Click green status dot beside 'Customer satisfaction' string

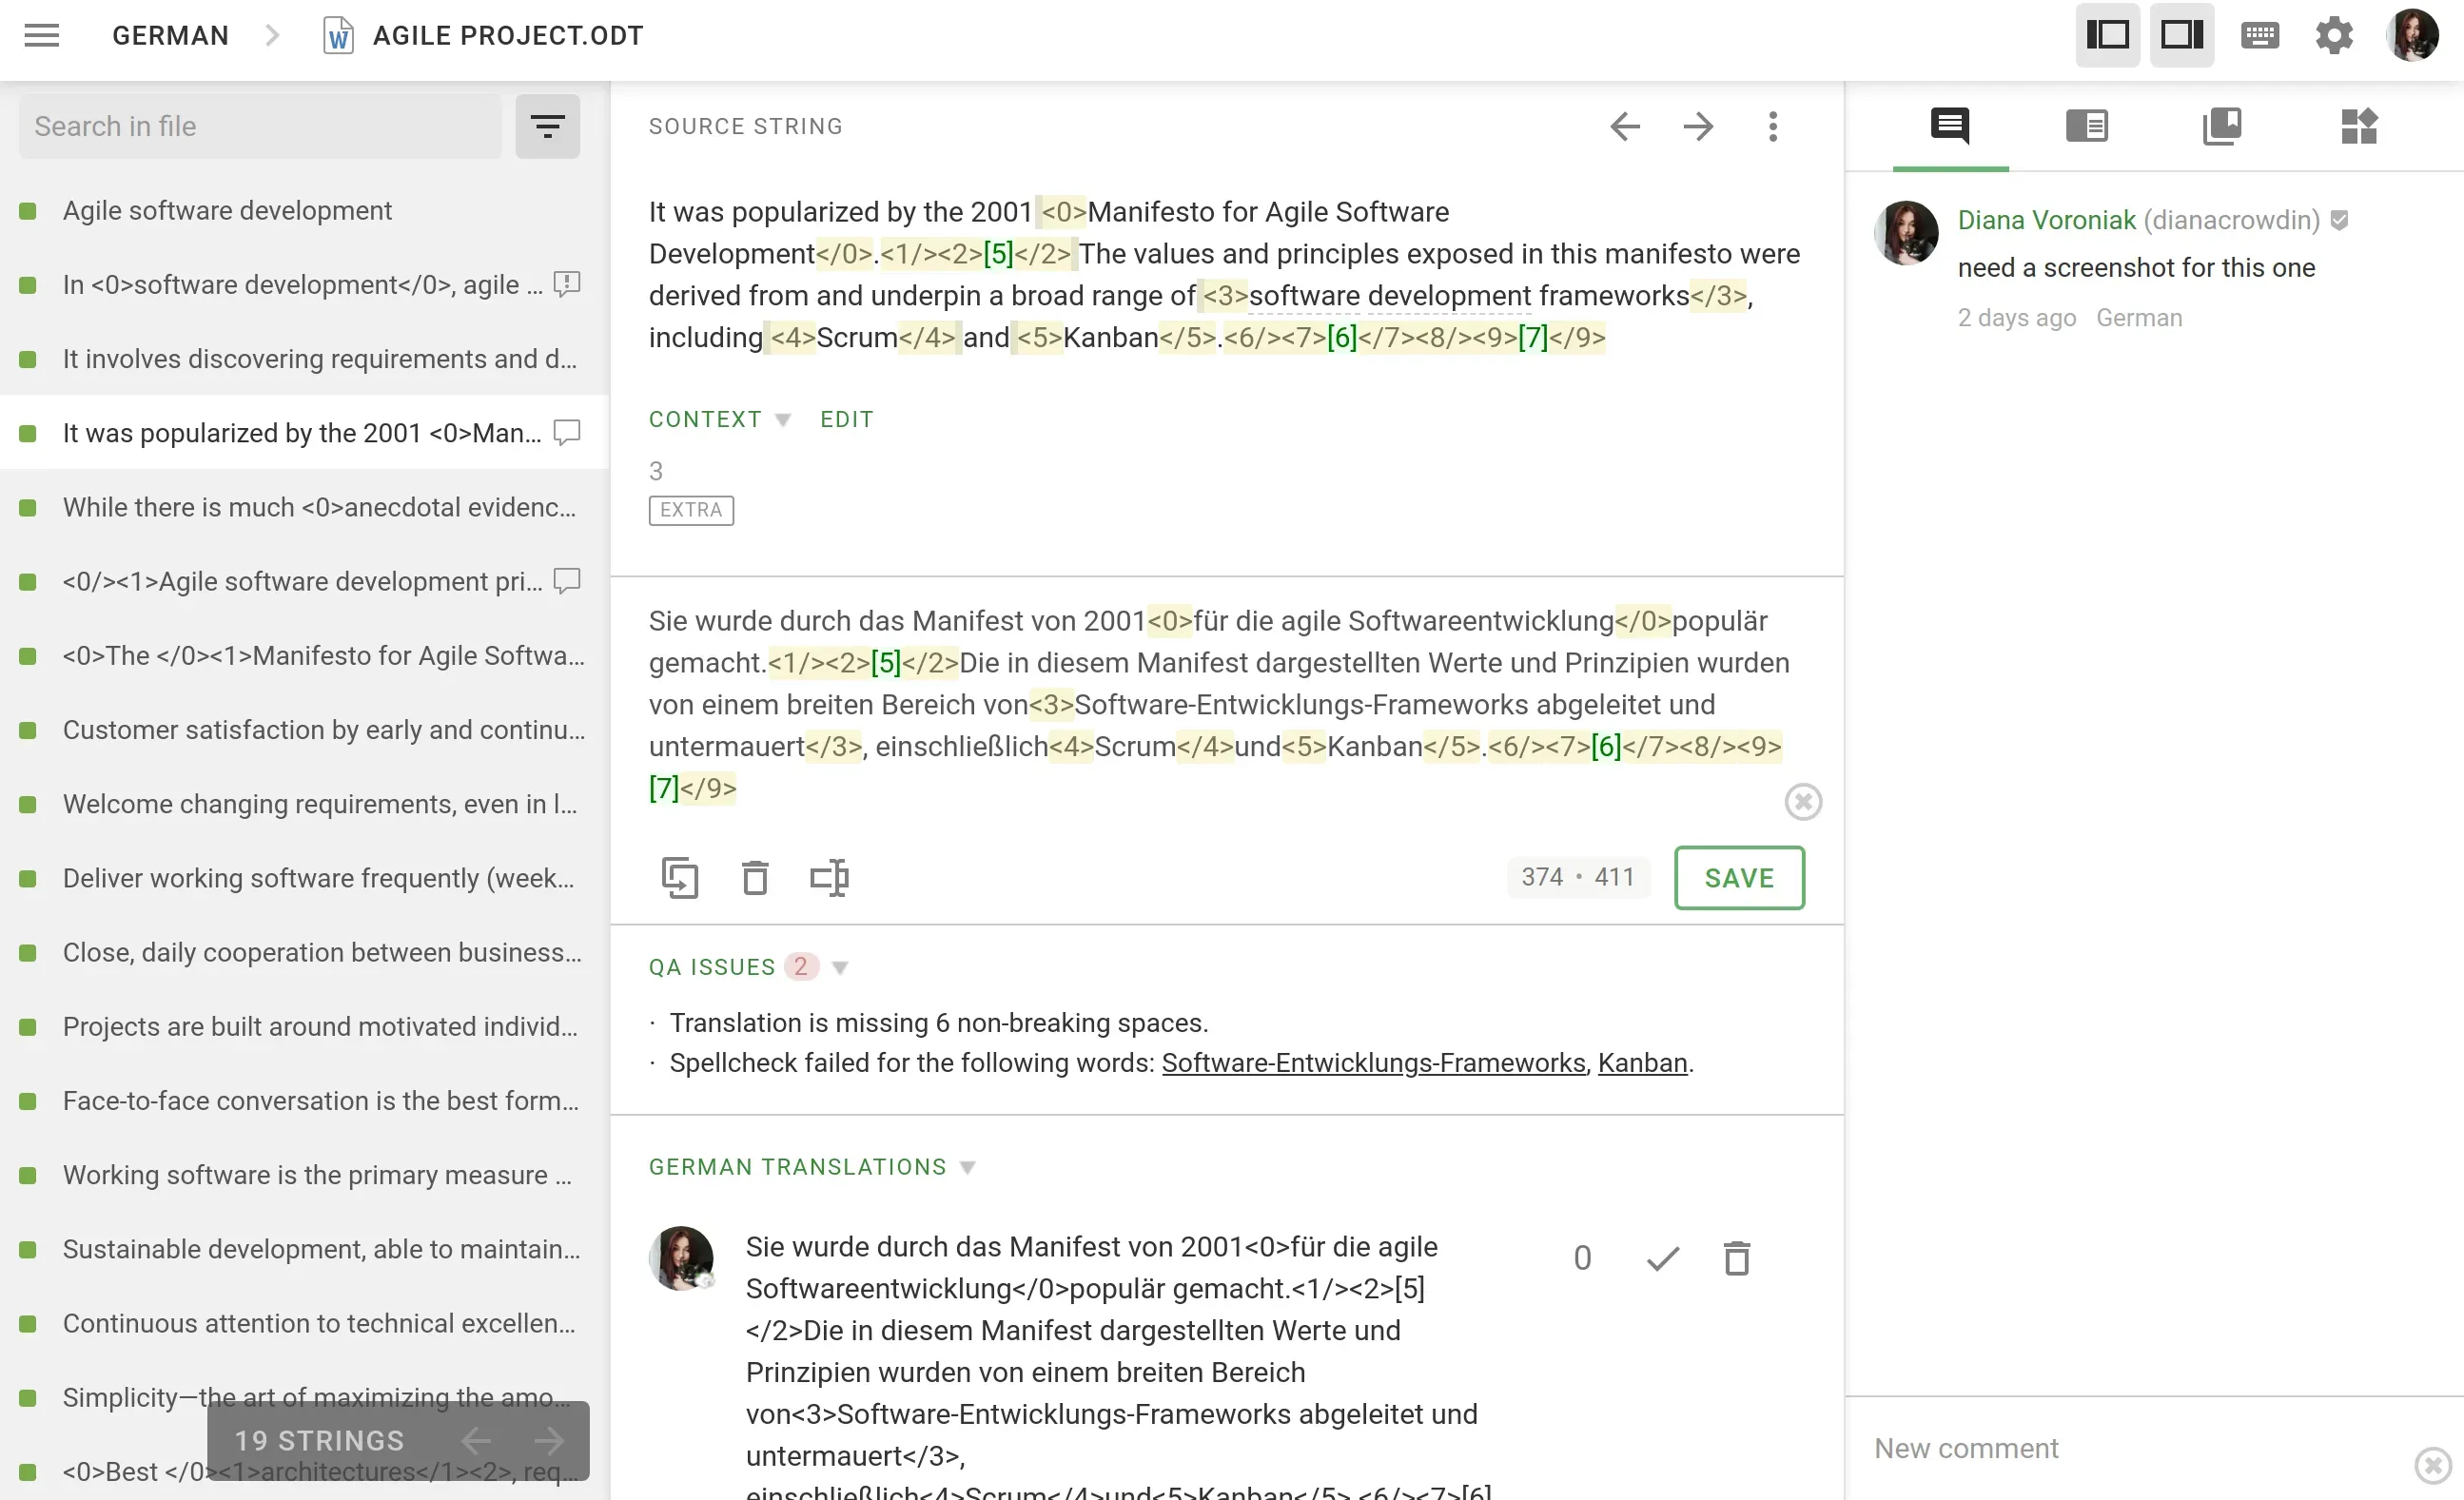[x=26, y=730]
